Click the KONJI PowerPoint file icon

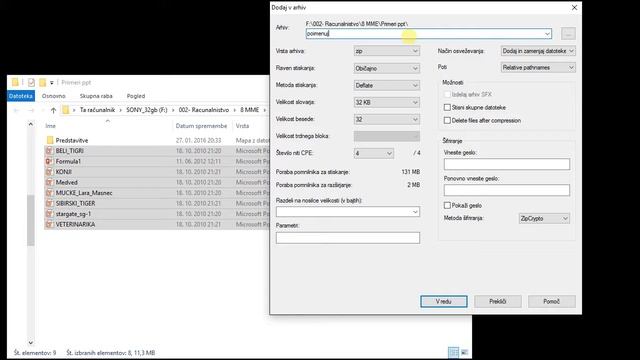[49, 172]
